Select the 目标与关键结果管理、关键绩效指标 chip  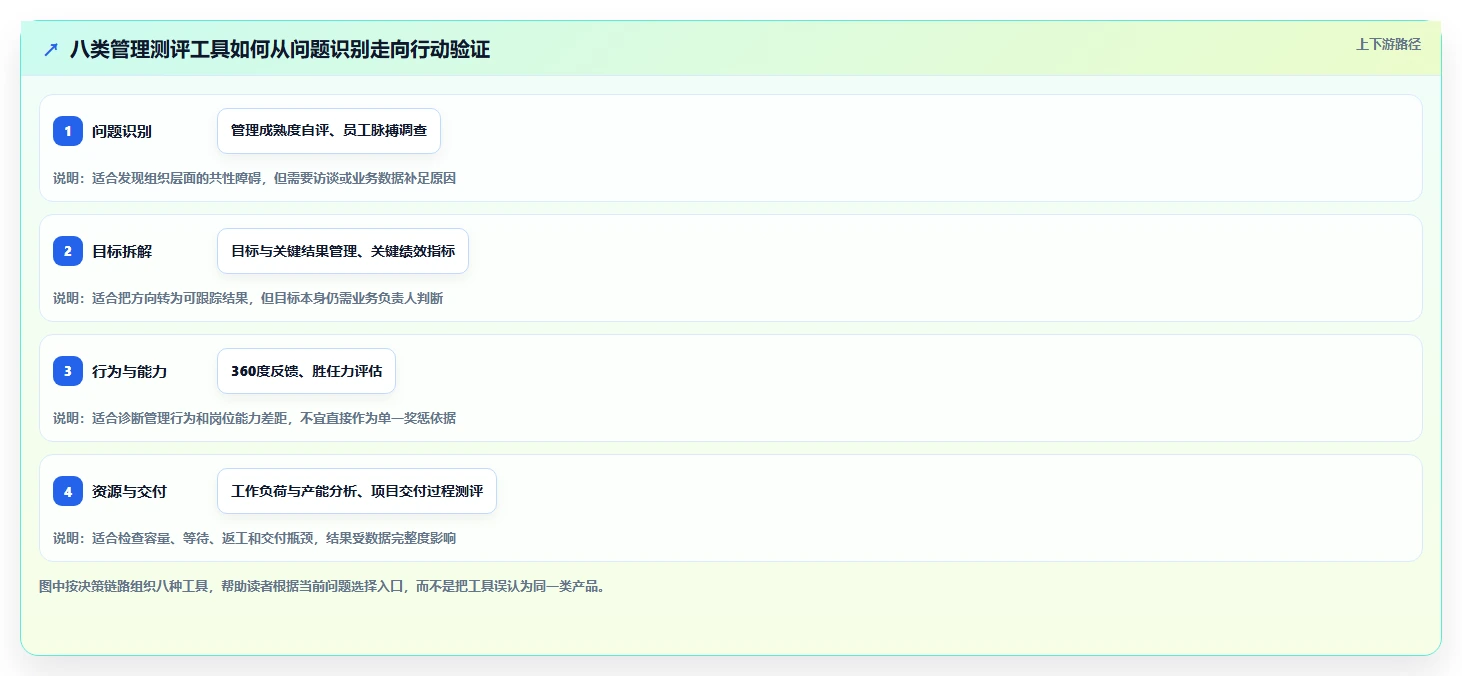click(x=343, y=251)
